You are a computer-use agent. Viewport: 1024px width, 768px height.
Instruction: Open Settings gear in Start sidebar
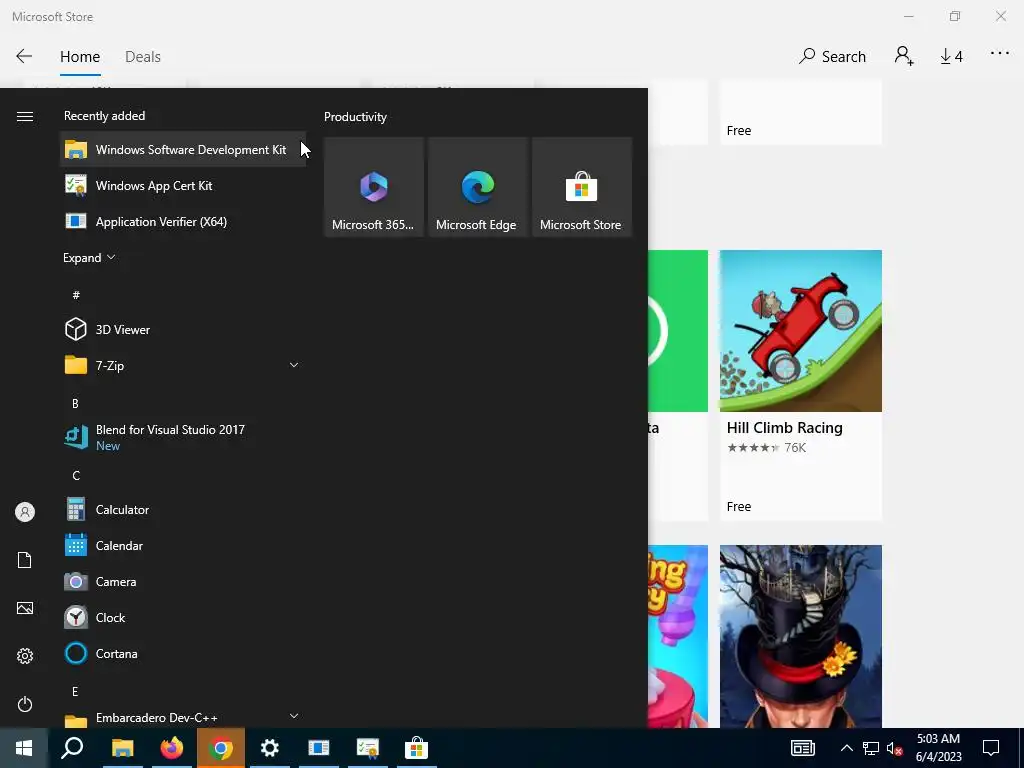click(25, 656)
